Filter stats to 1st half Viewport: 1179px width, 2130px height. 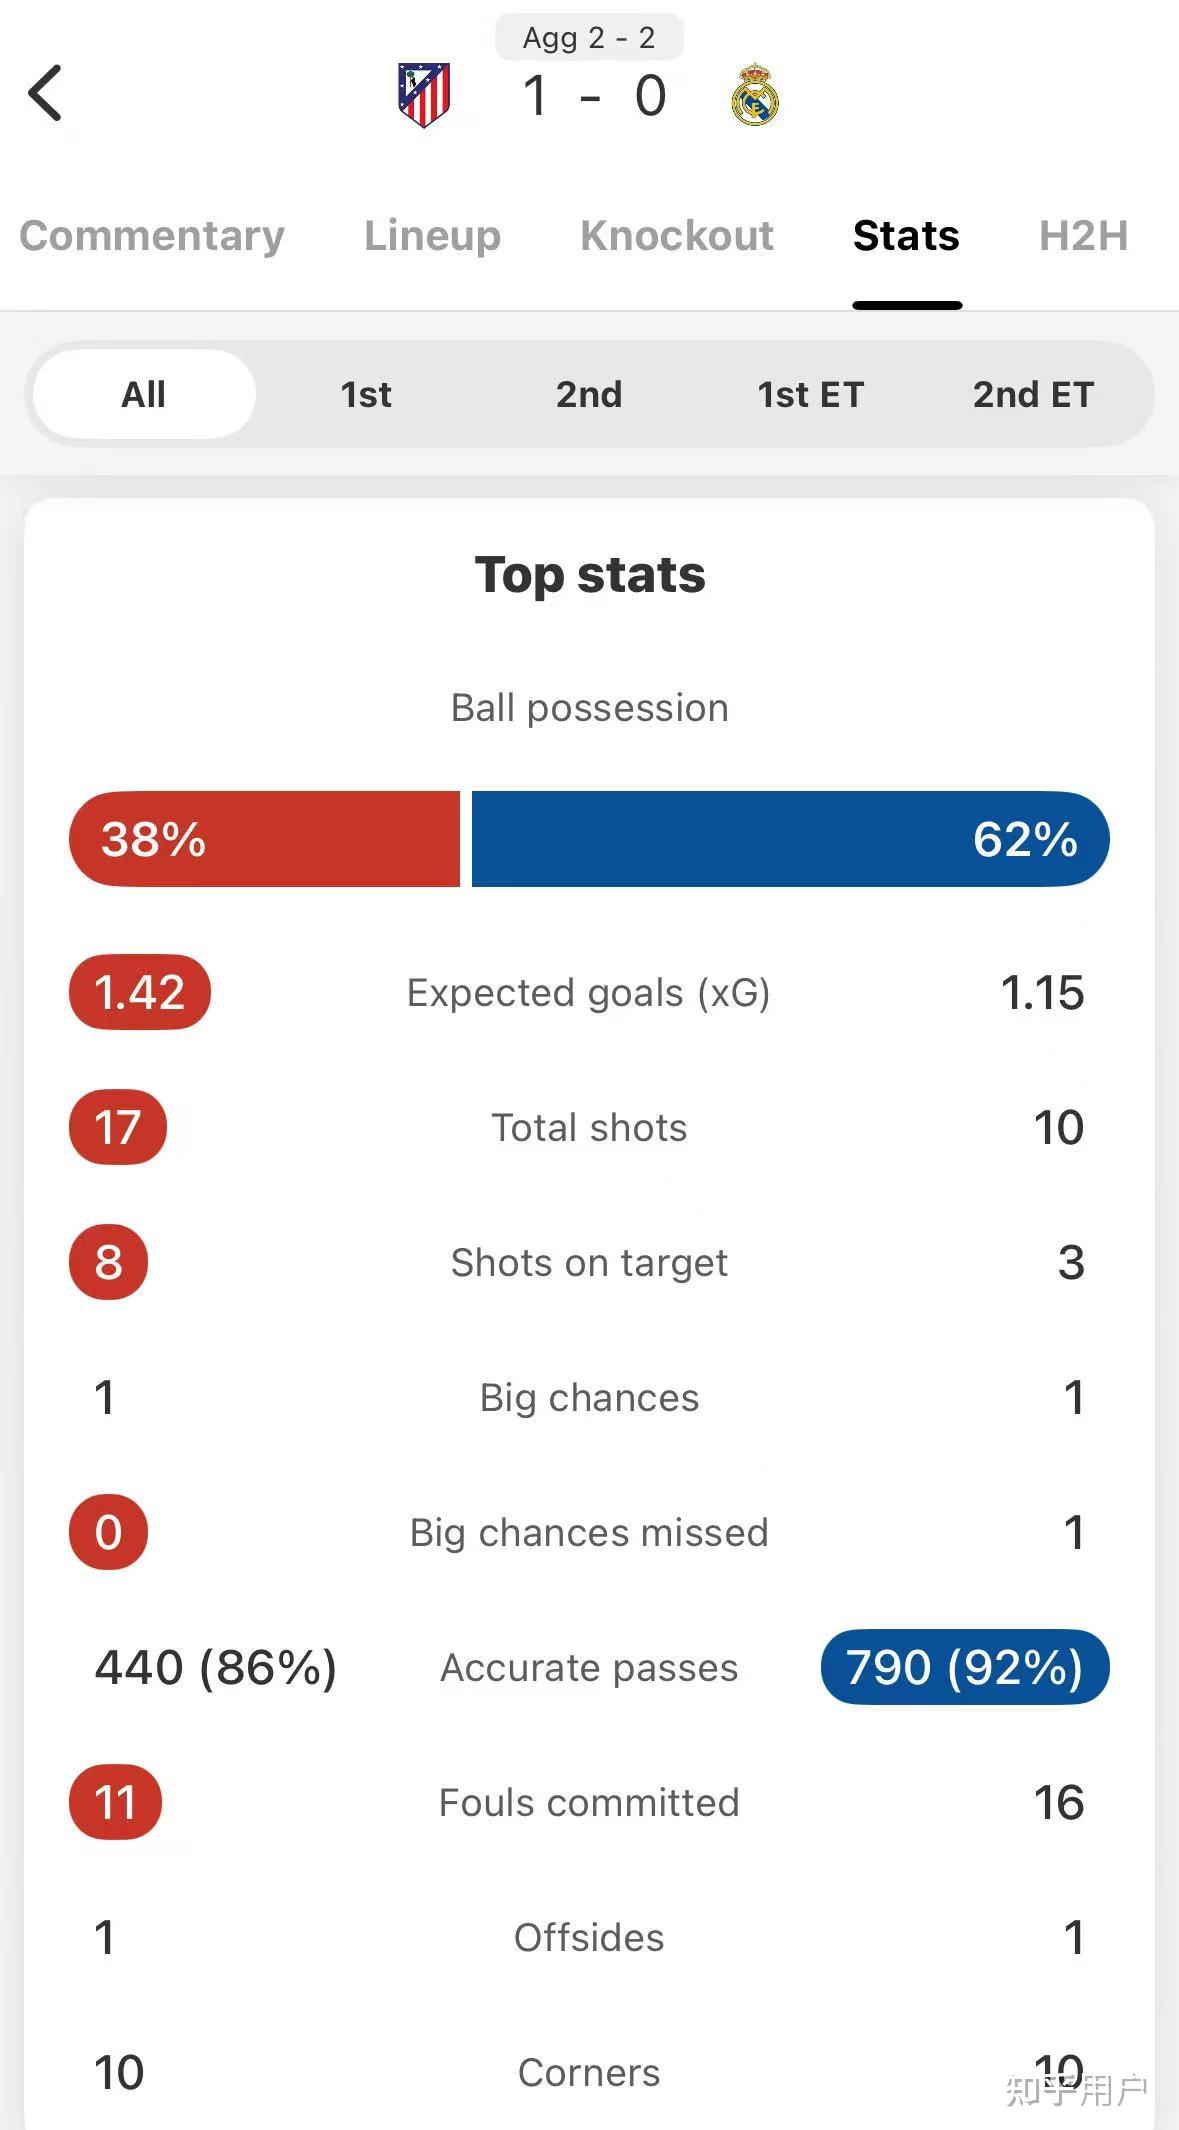pyautogui.click(x=366, y=394)
